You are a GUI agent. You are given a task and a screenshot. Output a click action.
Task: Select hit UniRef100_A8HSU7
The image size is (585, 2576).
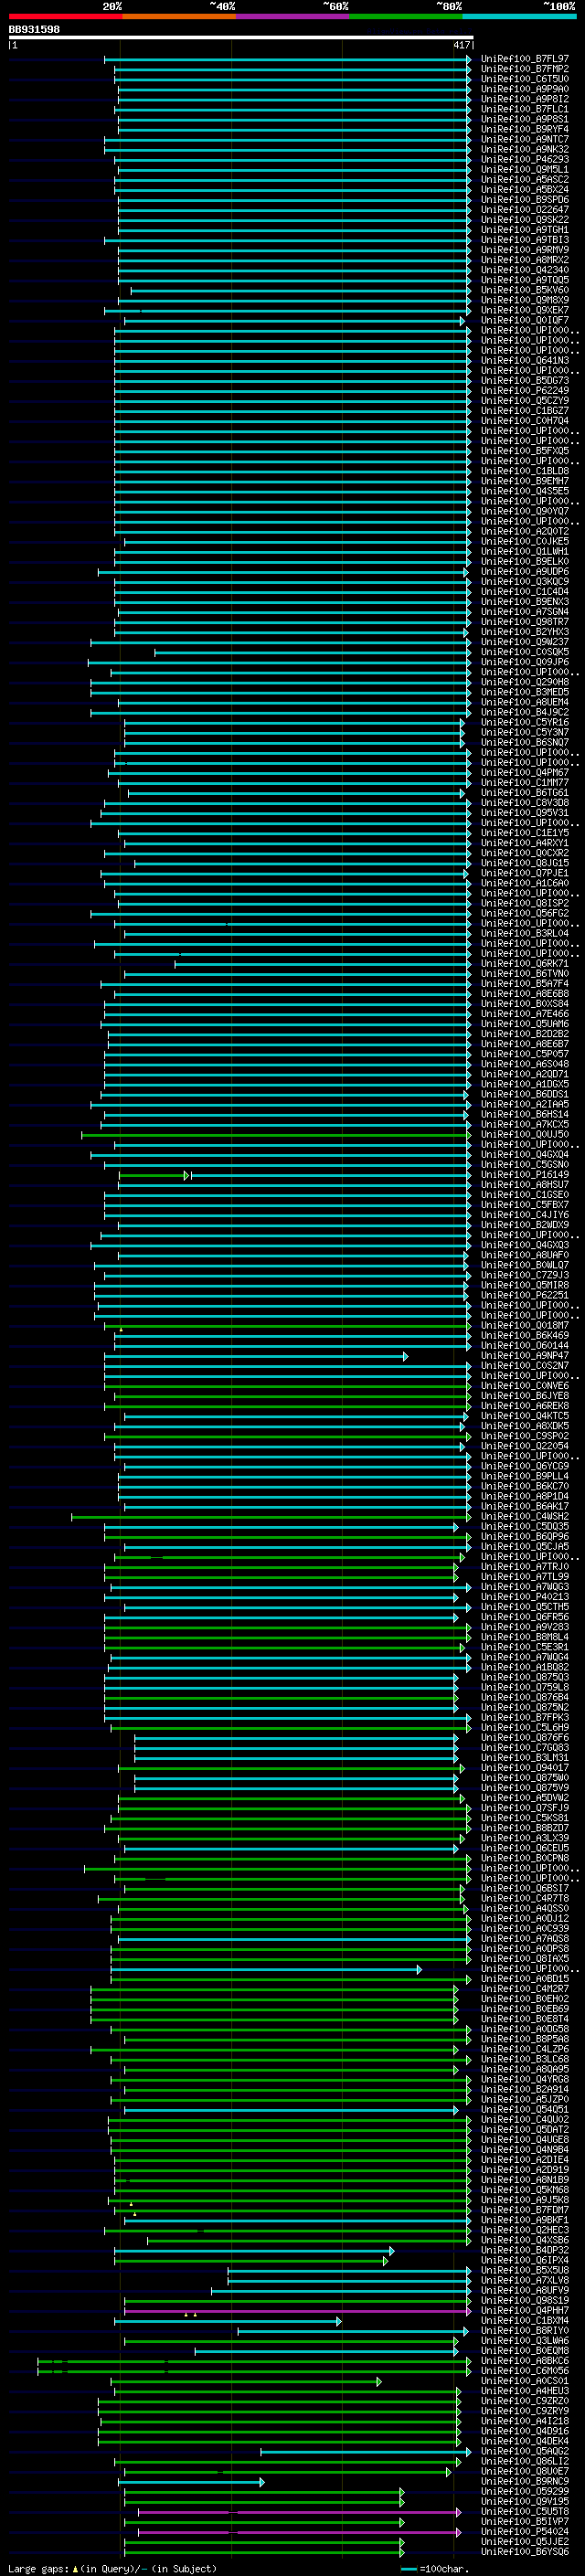pyautogui.click(x=524, y=1184)
